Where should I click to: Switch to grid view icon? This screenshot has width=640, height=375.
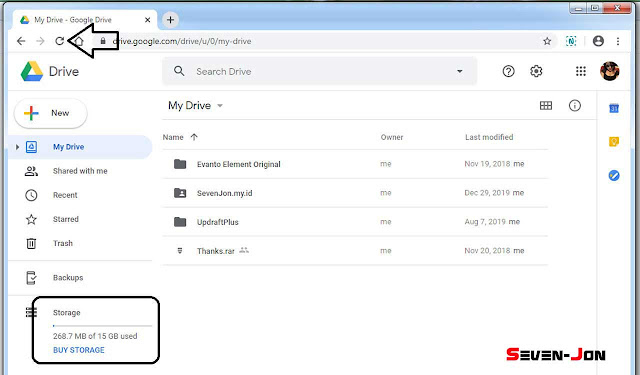point(546,106)
